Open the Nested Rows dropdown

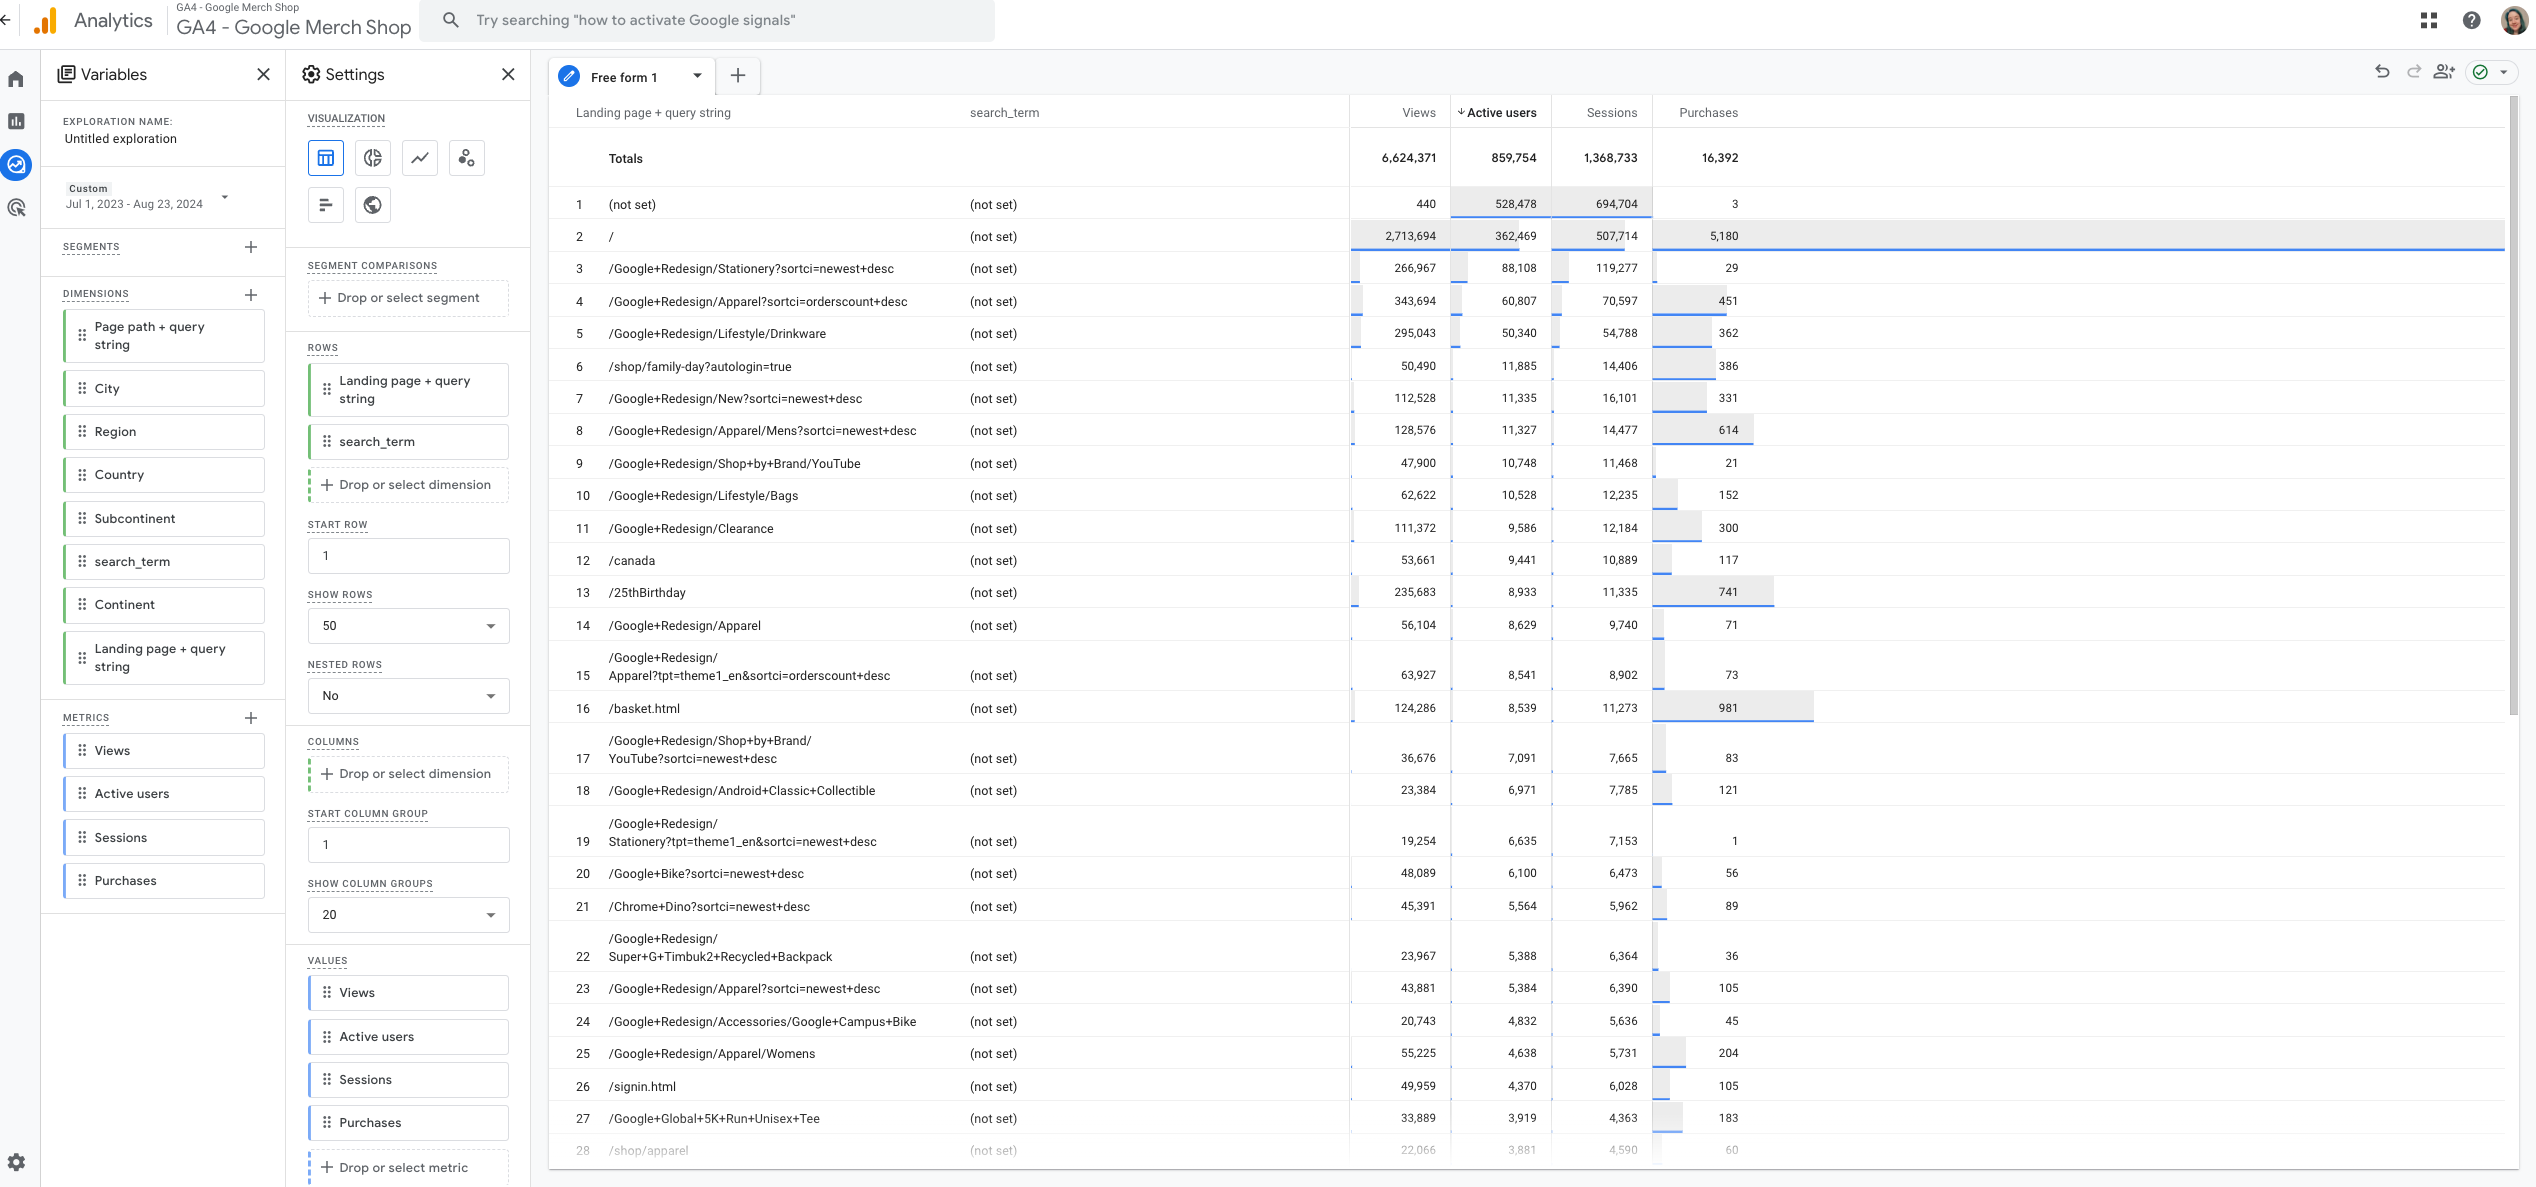point(409,696)
